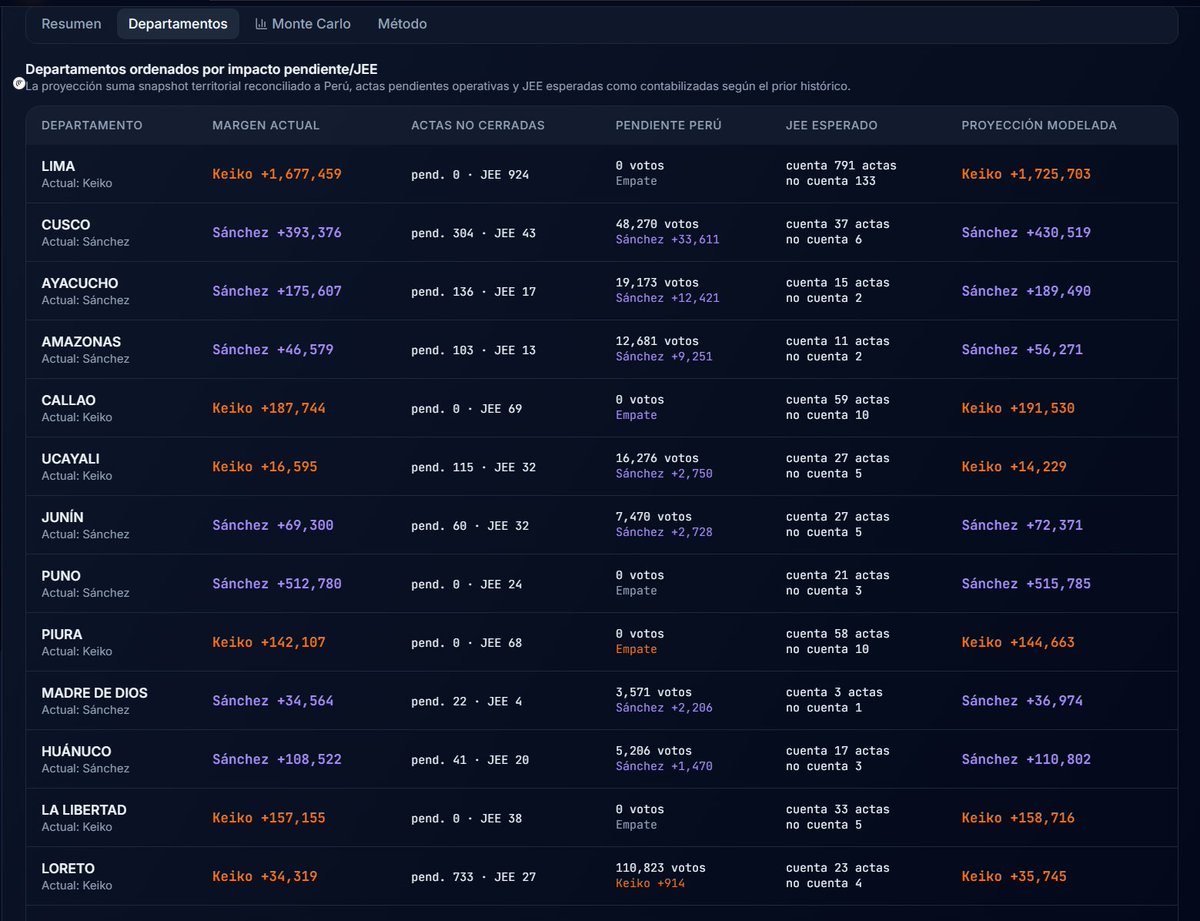This screenshot has width=1200, height=921.
Task: Select the AMAZONAS department name
Action: coord(80,341)
